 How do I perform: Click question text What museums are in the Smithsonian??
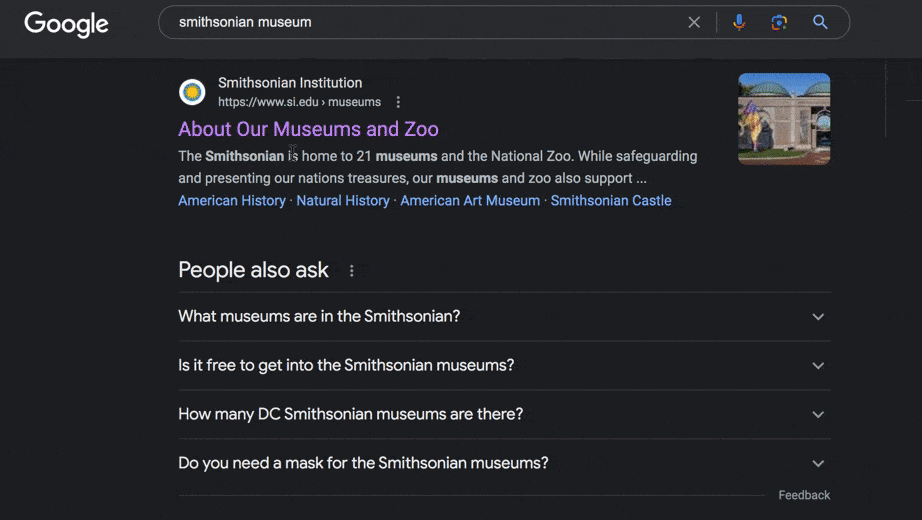pos(319,316)
